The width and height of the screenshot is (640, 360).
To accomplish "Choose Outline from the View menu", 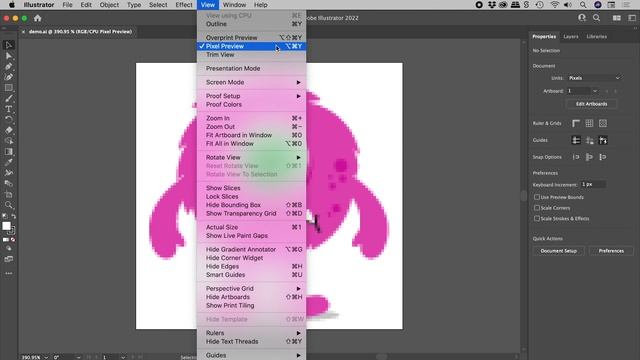I will 251,24.
